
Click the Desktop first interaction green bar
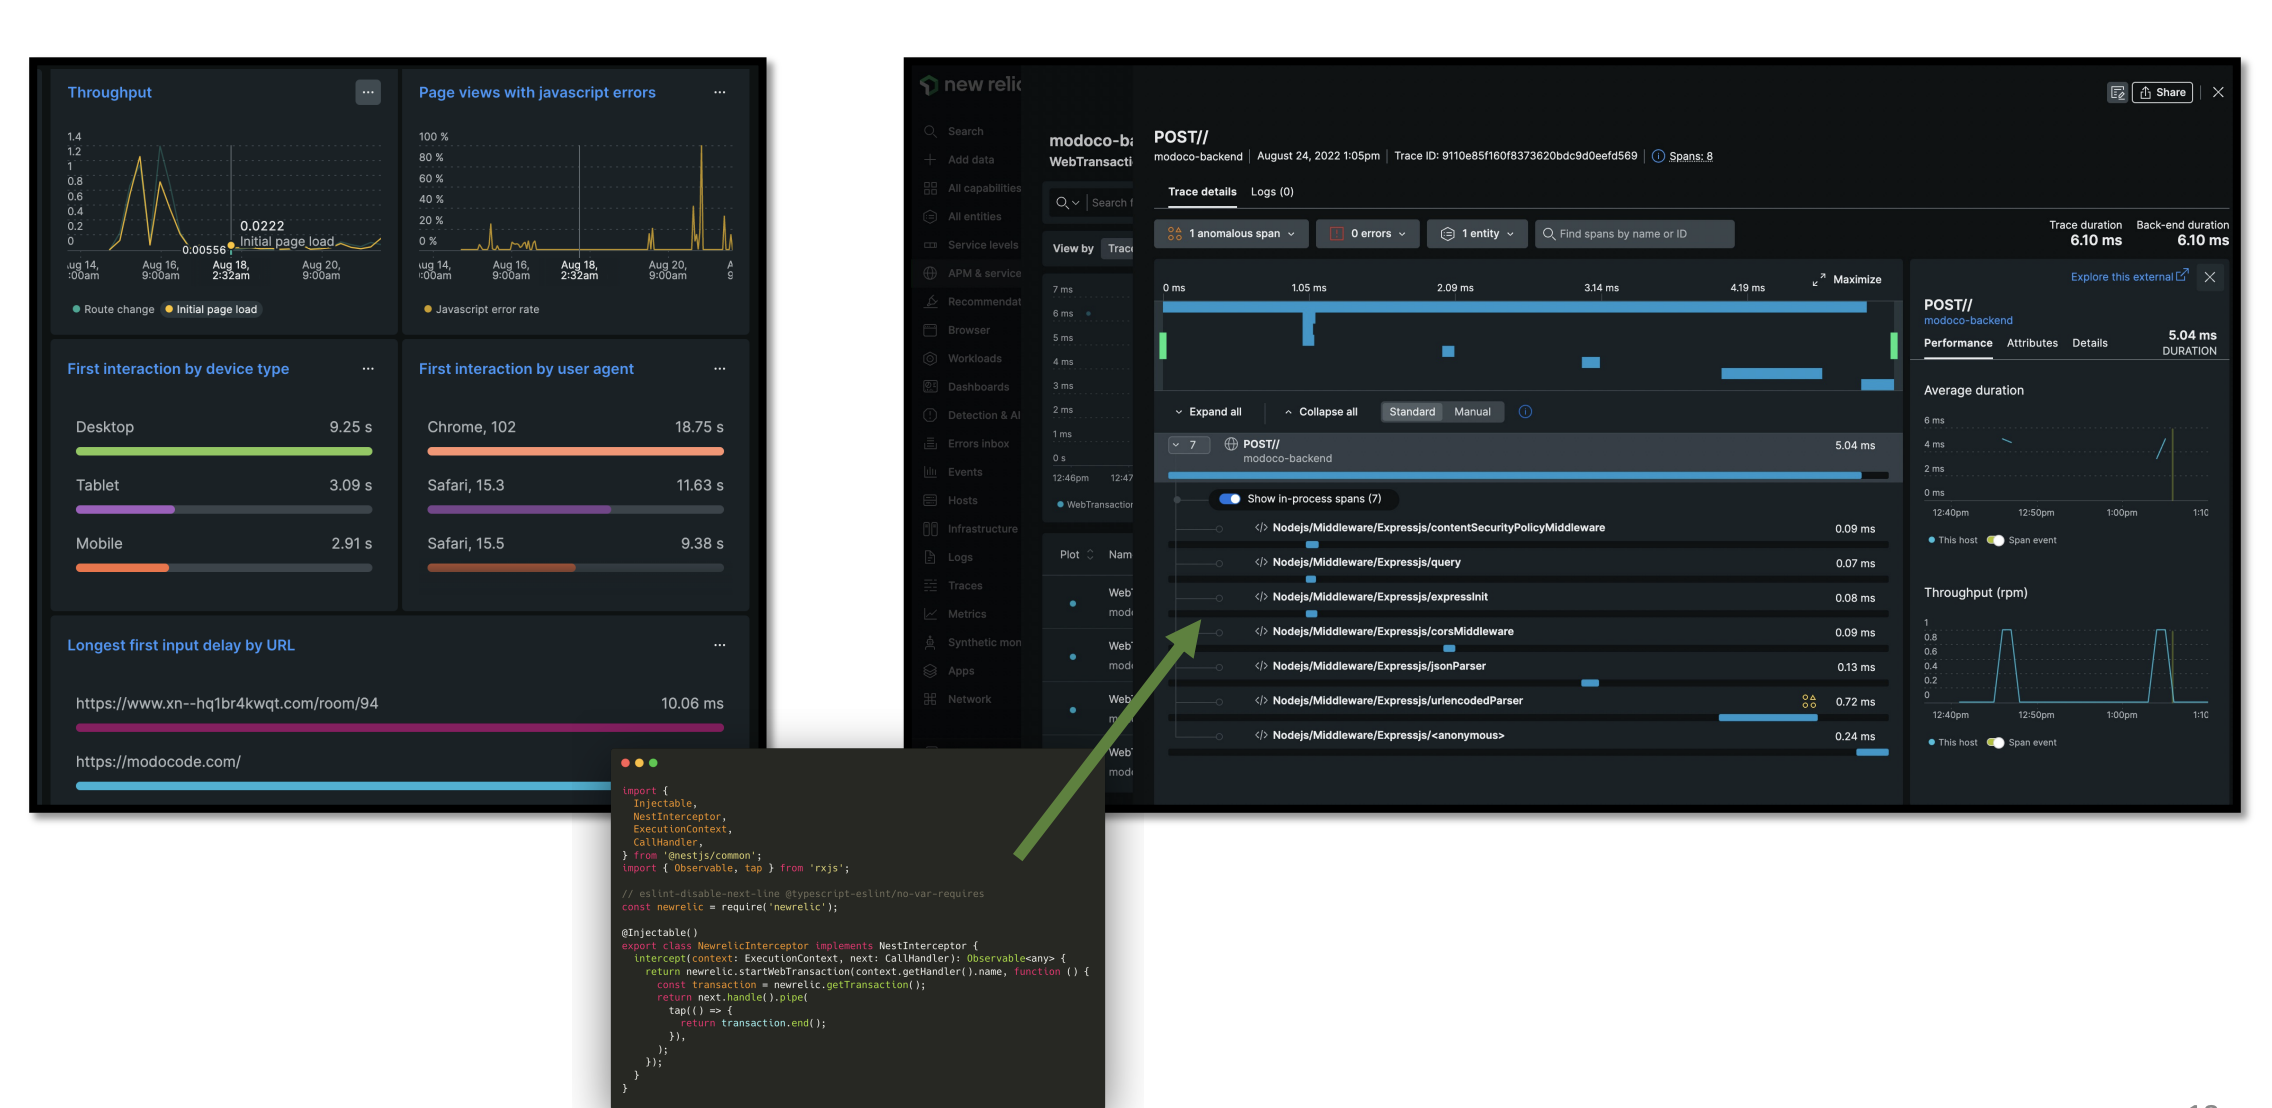(x=224, y=452)
